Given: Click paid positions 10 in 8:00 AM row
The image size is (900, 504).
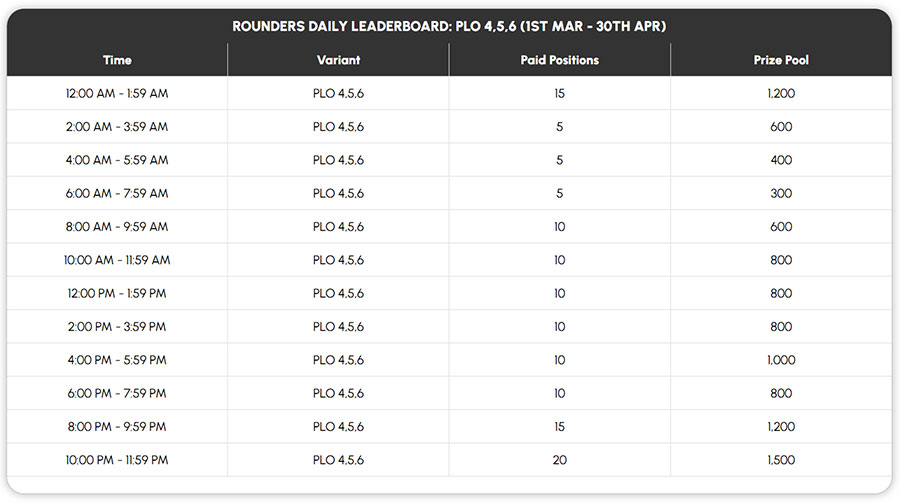Looking at the screenshot, I should (x=560, y=226).
